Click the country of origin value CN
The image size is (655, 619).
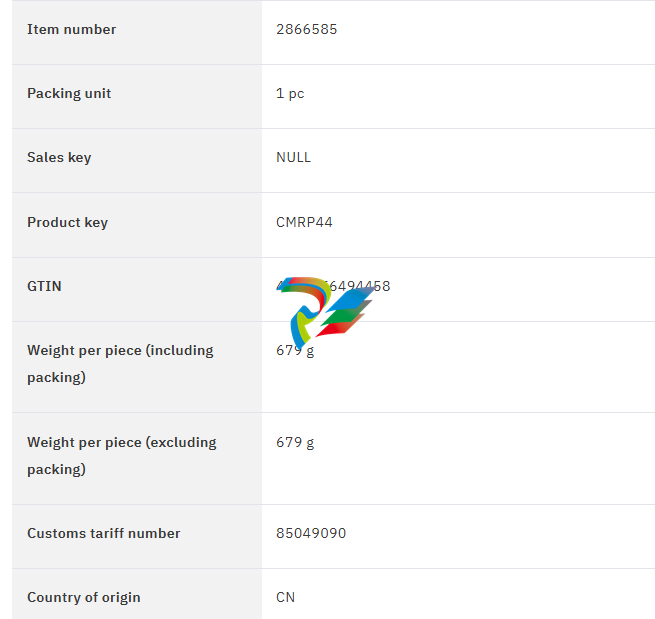pyautogui.click(x=285, y=597)
